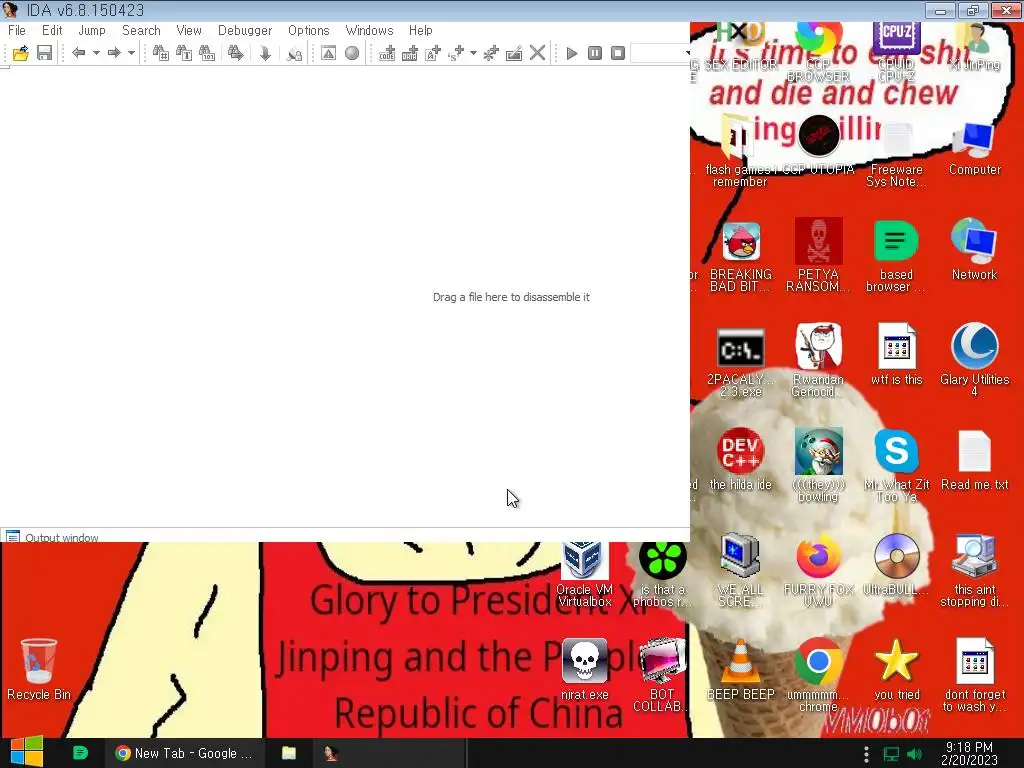
Task: Open the Jump menu
Action: pos(92,31)
